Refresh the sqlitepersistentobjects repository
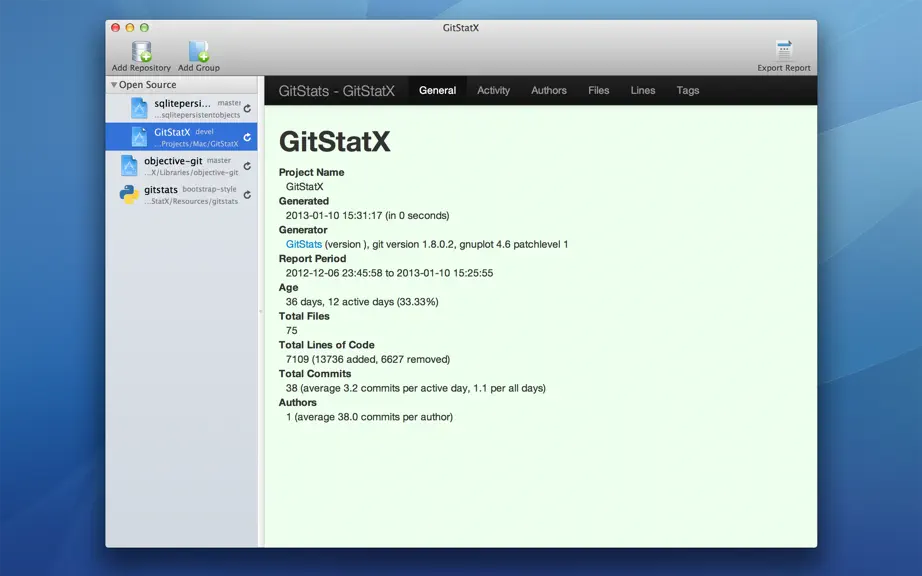 (248, 108)
